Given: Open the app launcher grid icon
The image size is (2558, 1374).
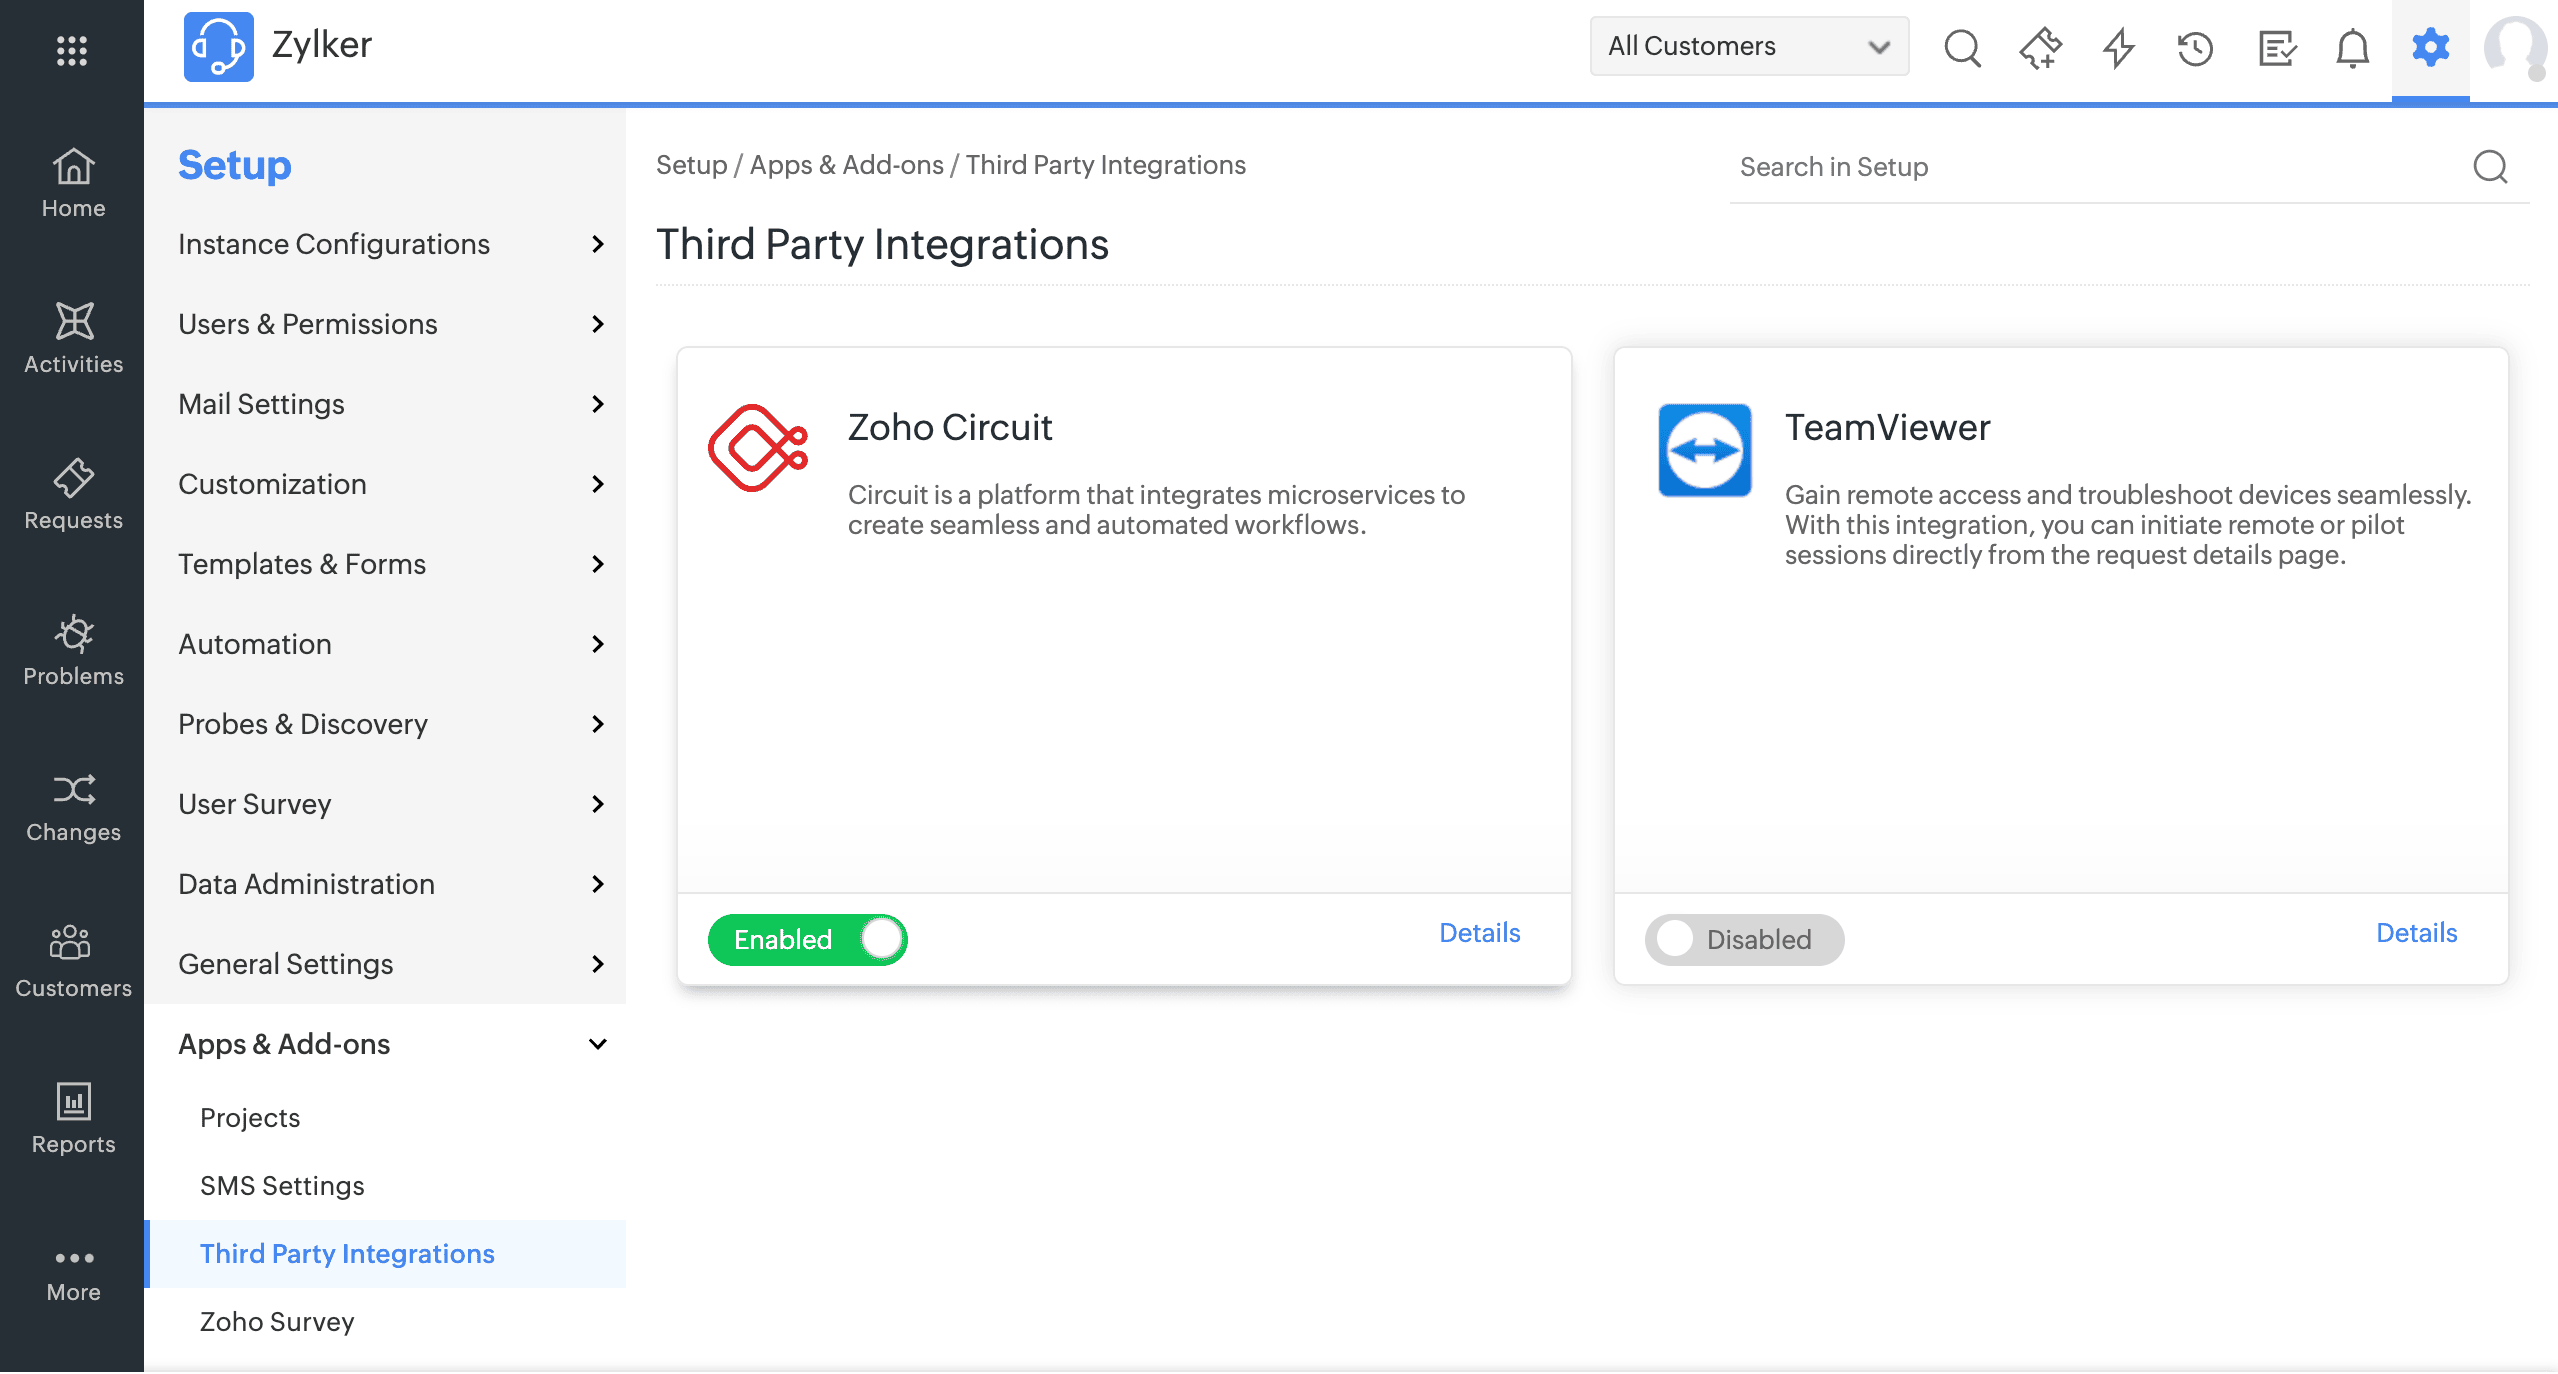Looking at the screenshot, I should [72, 50].
